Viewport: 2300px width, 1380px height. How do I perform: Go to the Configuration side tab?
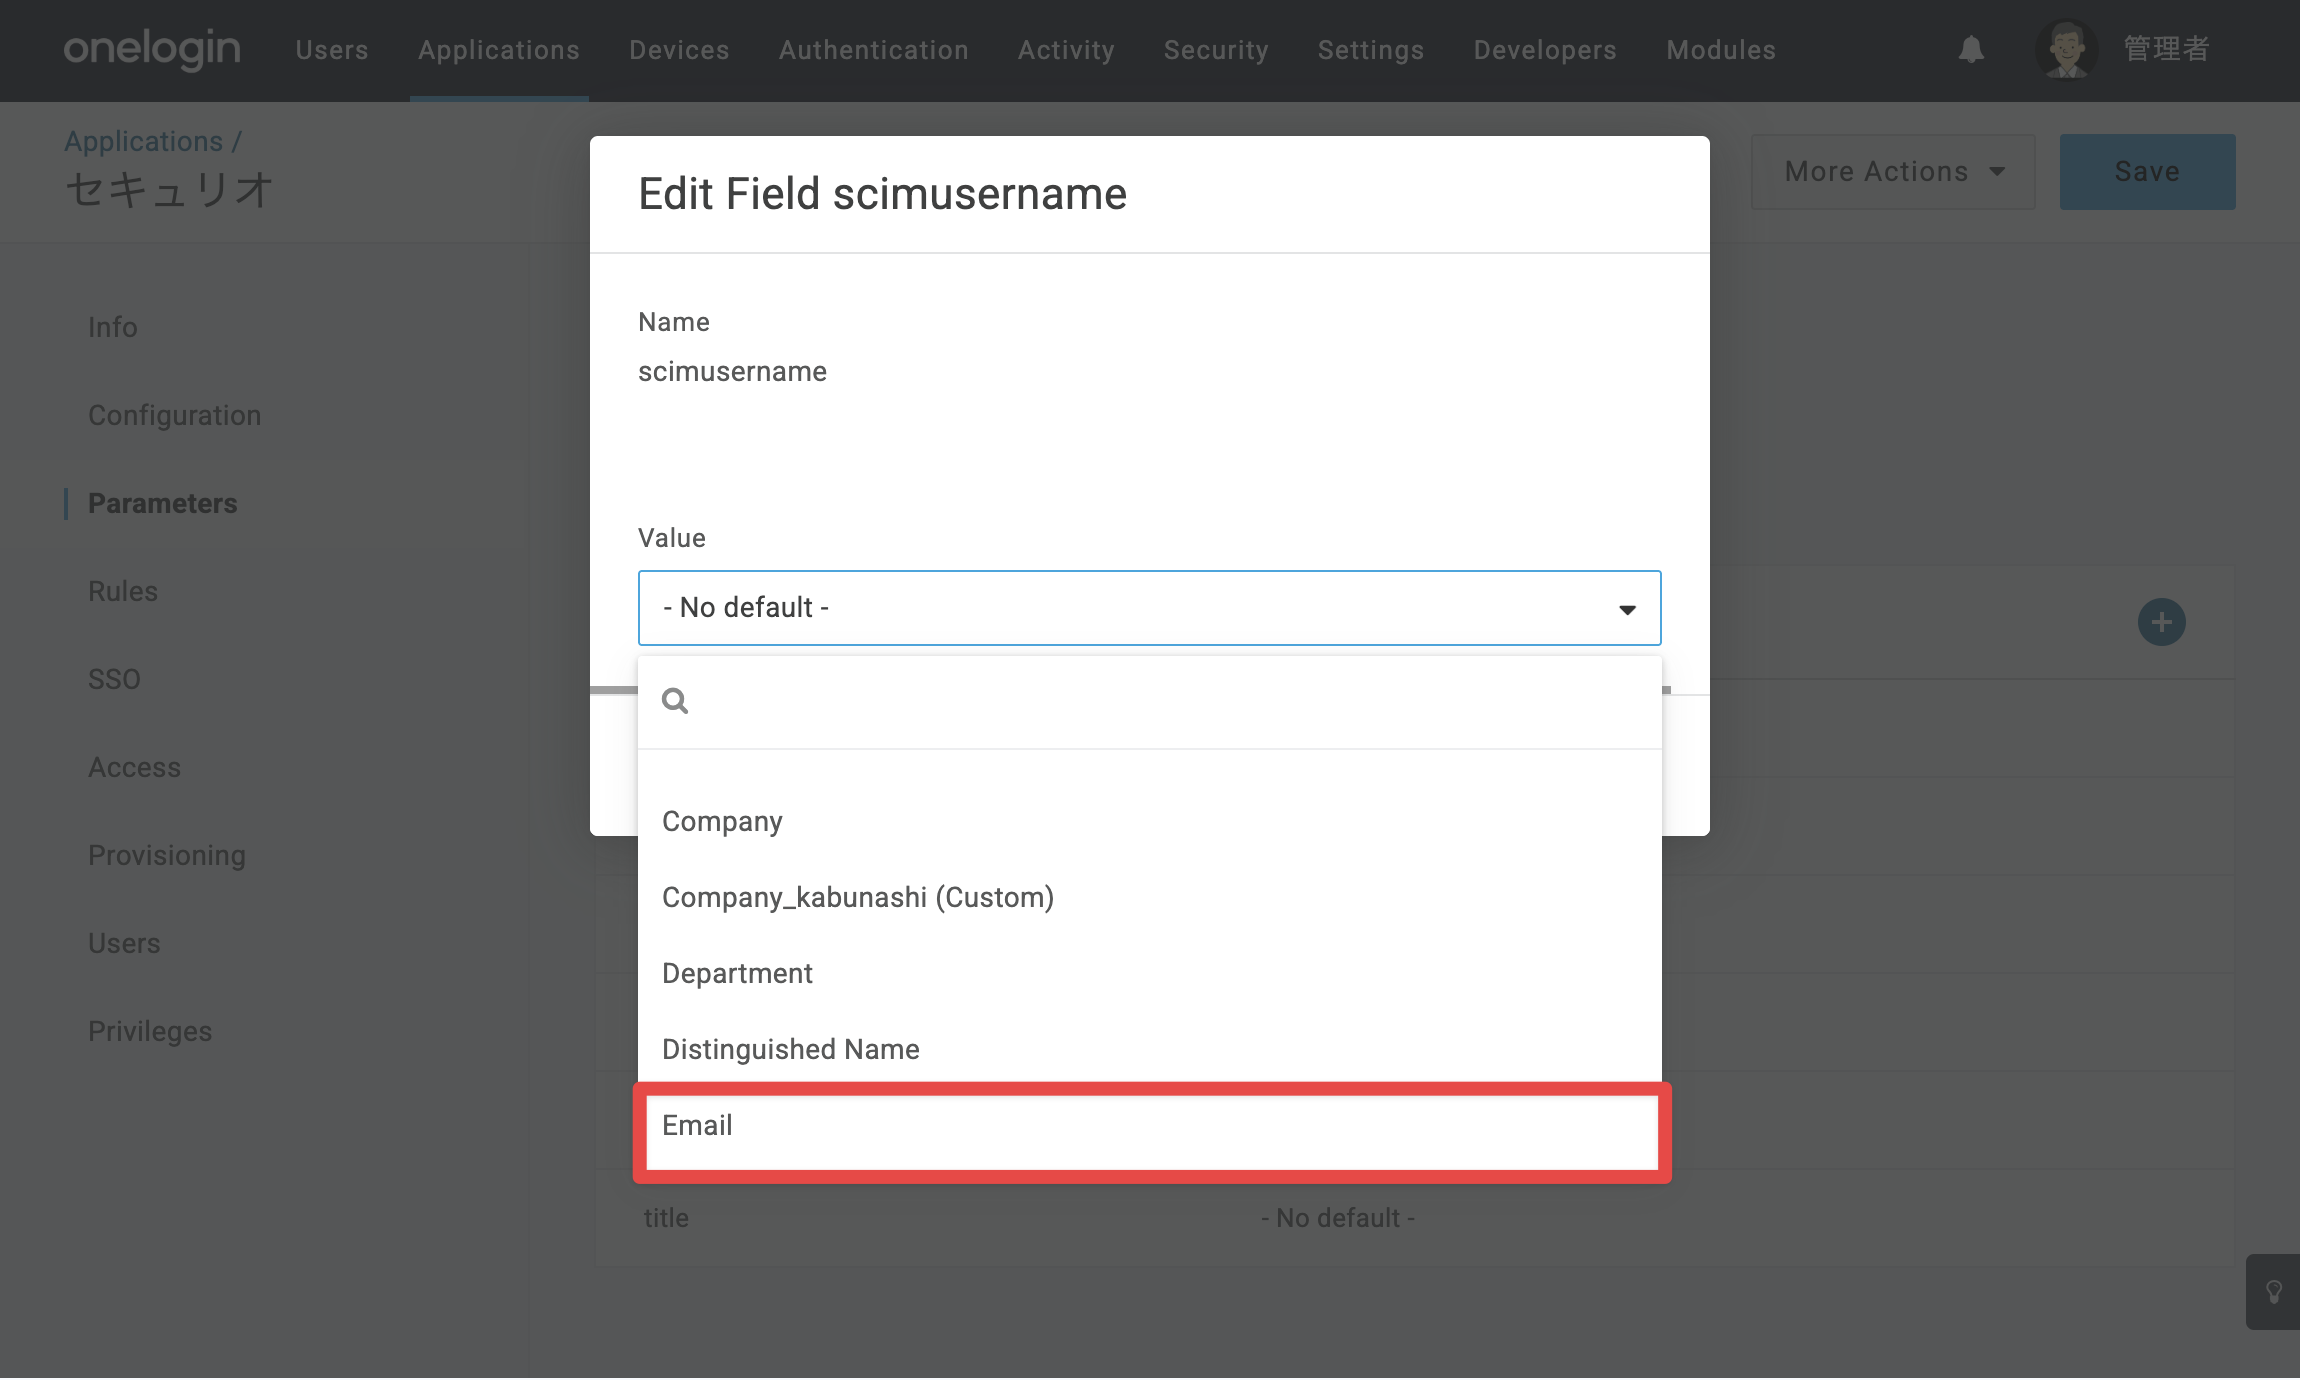tap(174, 415)
